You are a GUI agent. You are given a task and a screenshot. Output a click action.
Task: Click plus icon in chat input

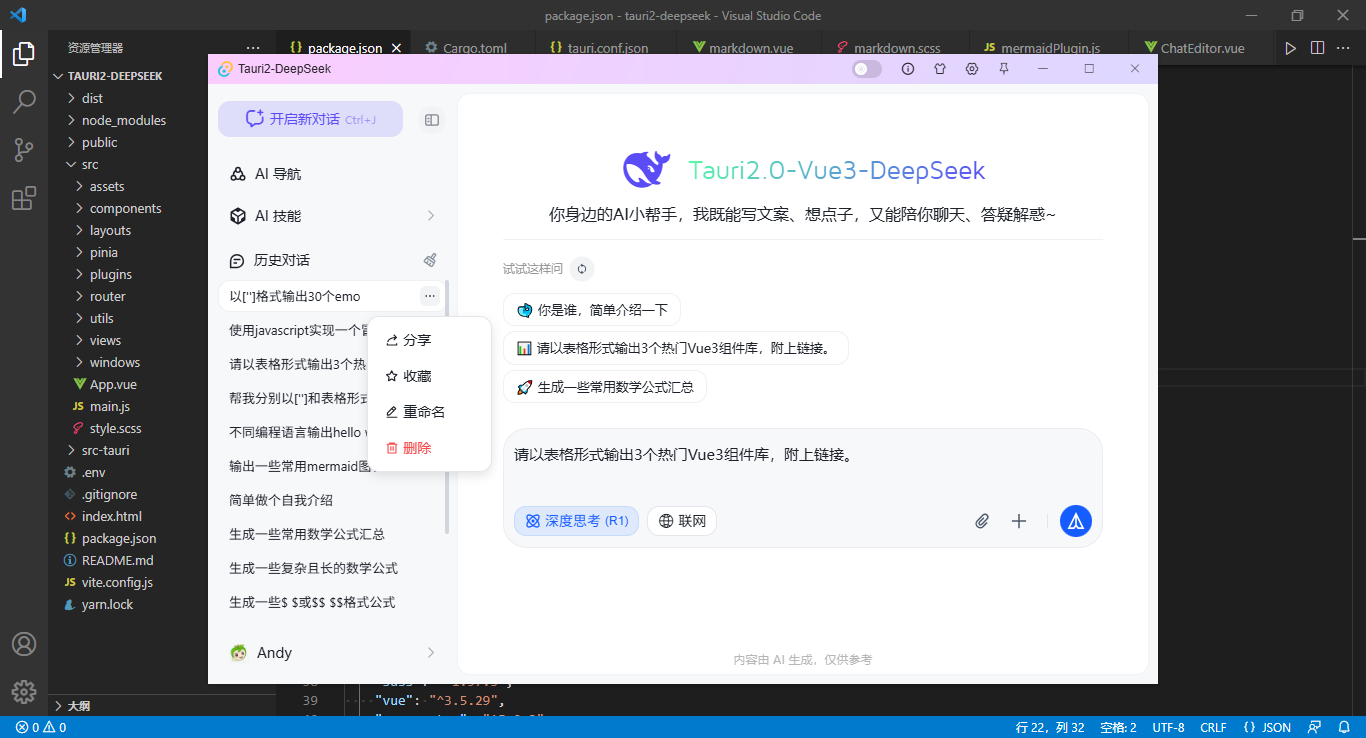pyautogui.click(x=1019, y=521)
